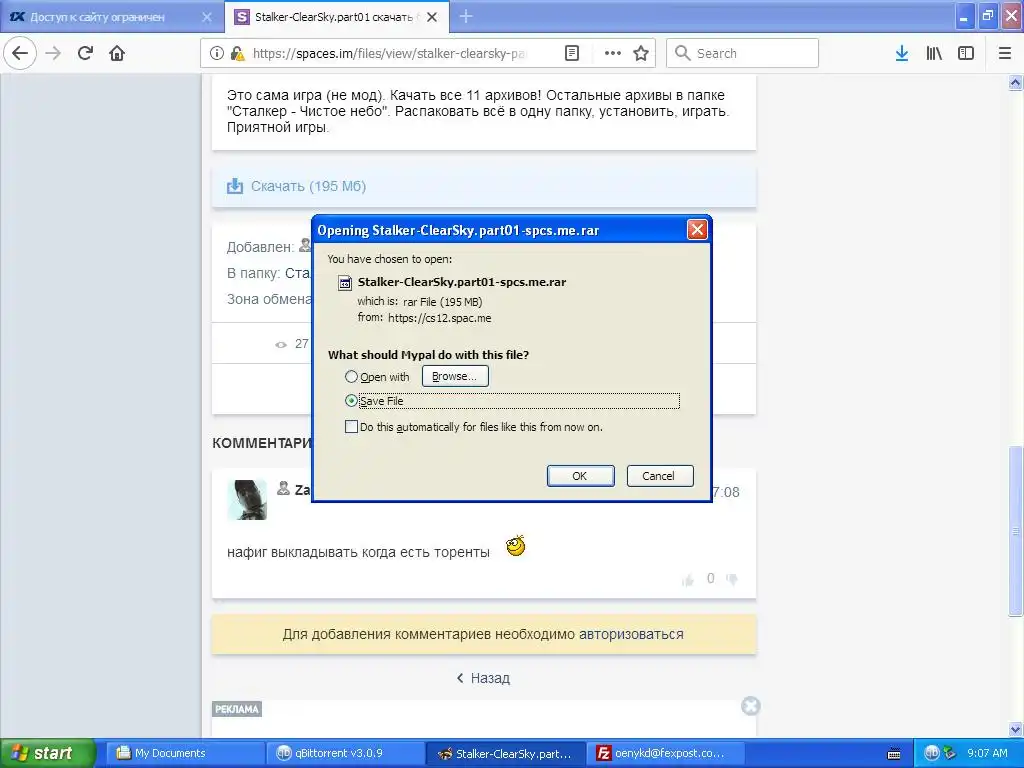Open a new browser tab
1024x768 pixels.
(x=466, y=17)
